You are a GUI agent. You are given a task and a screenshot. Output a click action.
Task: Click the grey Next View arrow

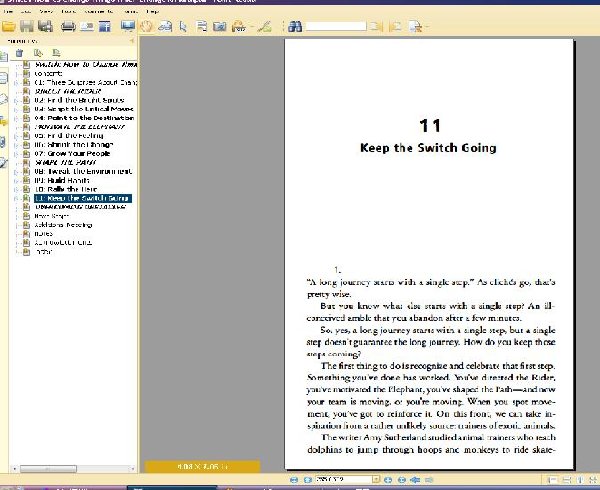[429, 480]
